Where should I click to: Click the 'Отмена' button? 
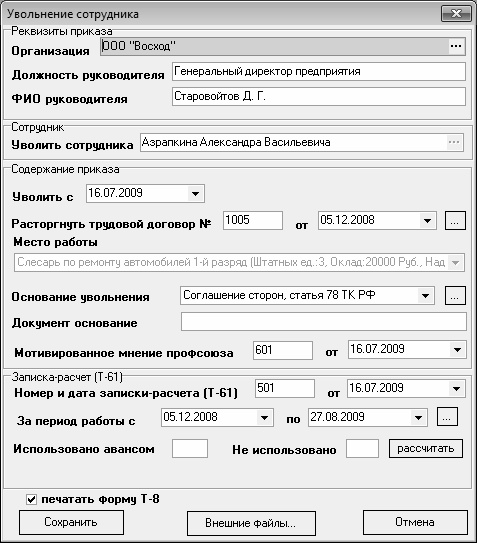point(415,522)
